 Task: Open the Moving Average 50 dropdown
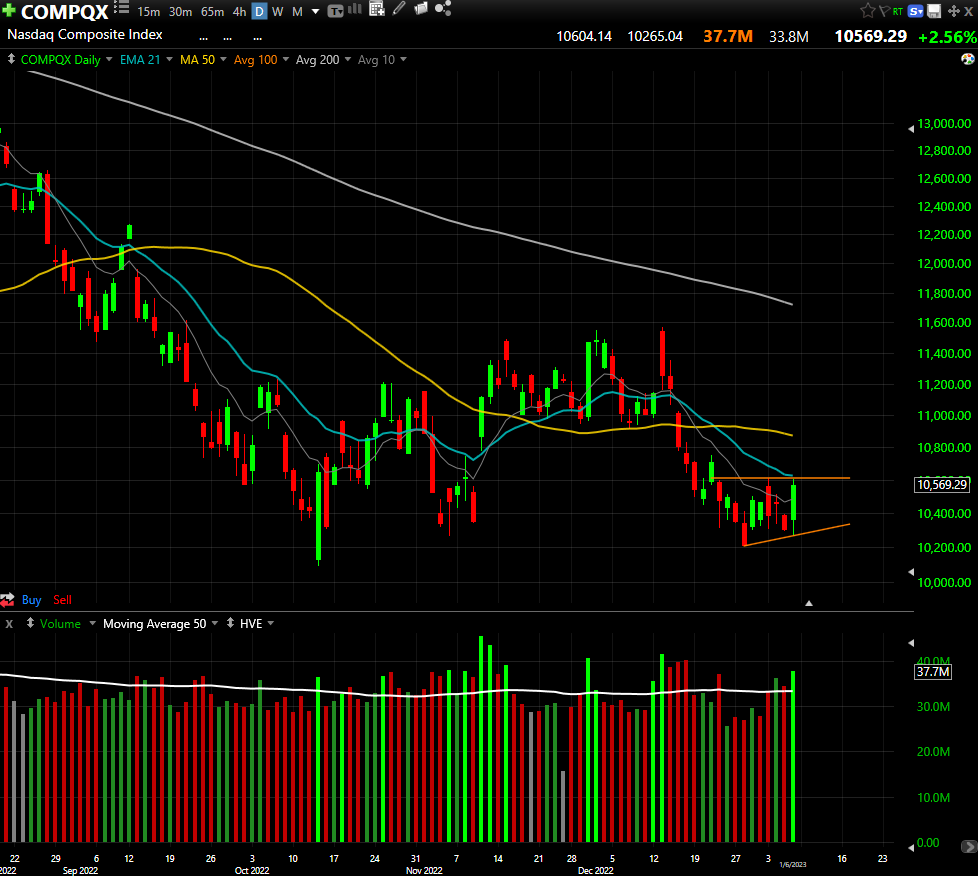click(x=215, y=623)
